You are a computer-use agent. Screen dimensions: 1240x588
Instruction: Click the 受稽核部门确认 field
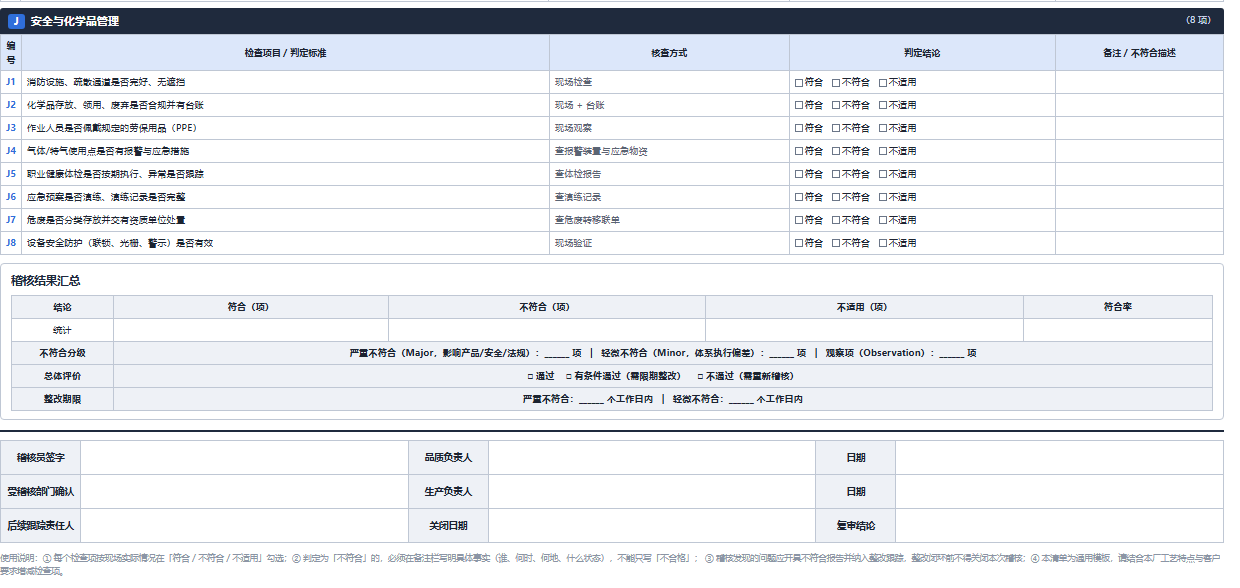click(245, 492)
